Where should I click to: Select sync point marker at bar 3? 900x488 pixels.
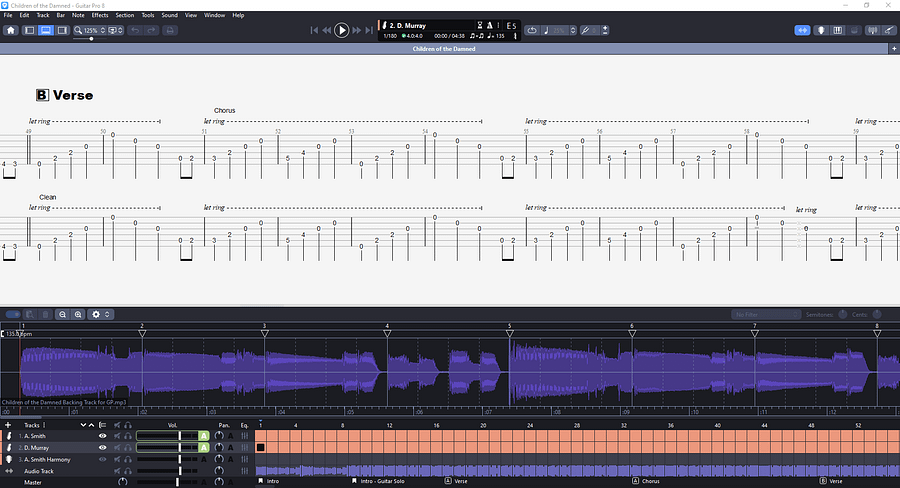265,333
